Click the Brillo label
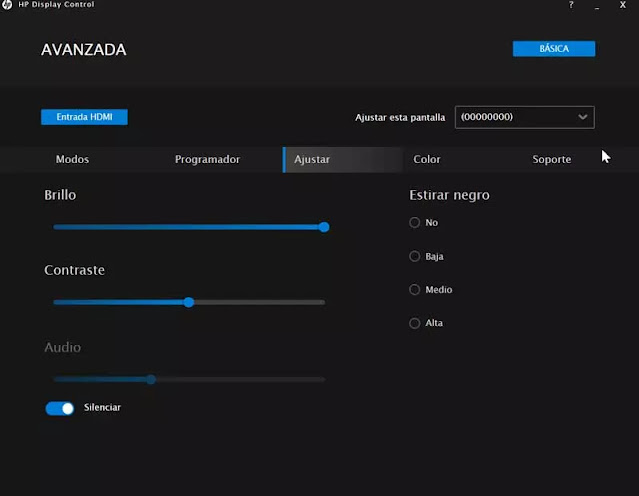639x496 pixels. [60, 195]
